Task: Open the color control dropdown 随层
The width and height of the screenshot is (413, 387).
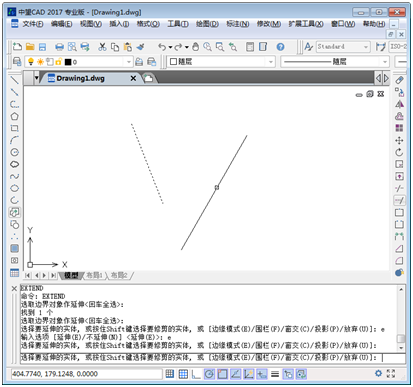Action: 221,62
